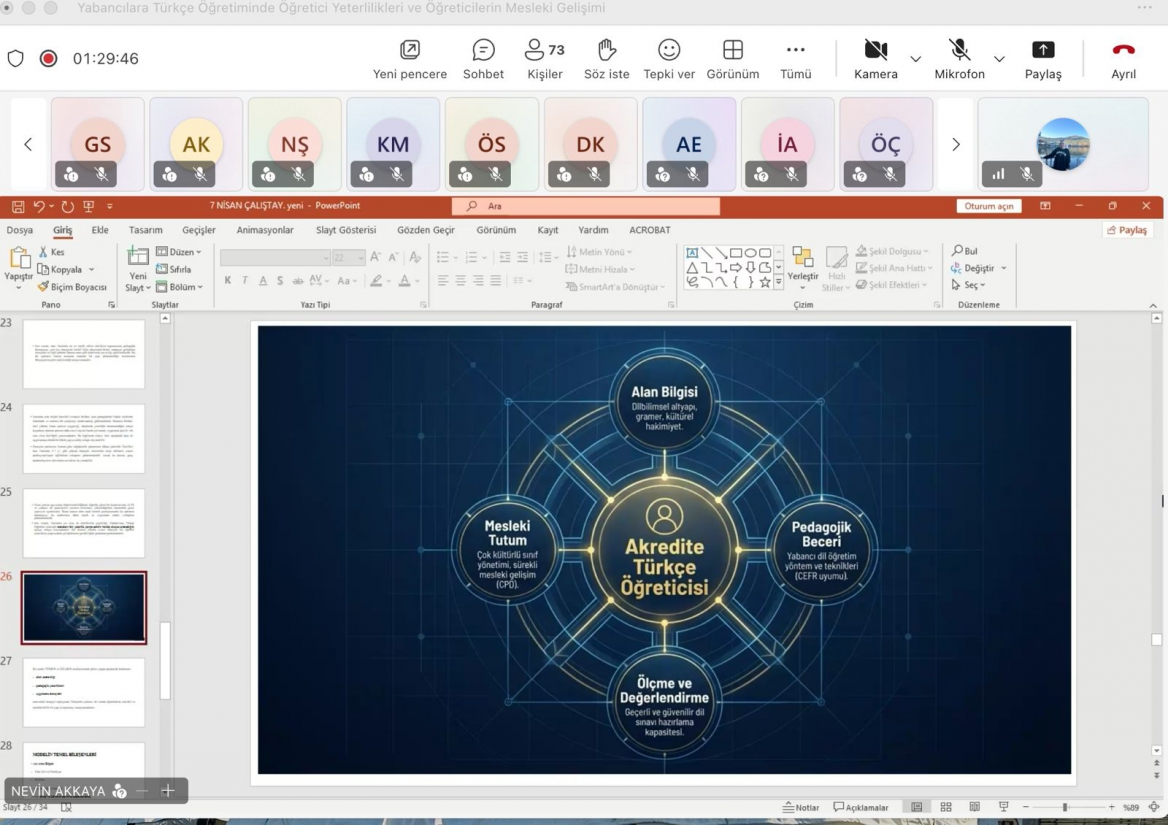Image resolution: width=1168 pixels, height=825 pixels.
Task: Expand the Kamera options arrow
Action: 915,60
